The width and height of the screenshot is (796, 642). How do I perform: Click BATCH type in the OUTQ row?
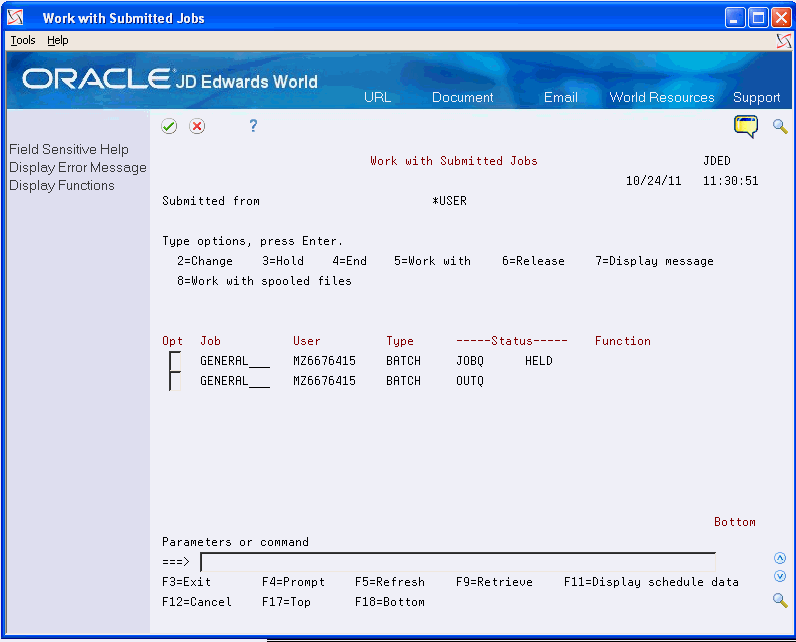(404, 381)
